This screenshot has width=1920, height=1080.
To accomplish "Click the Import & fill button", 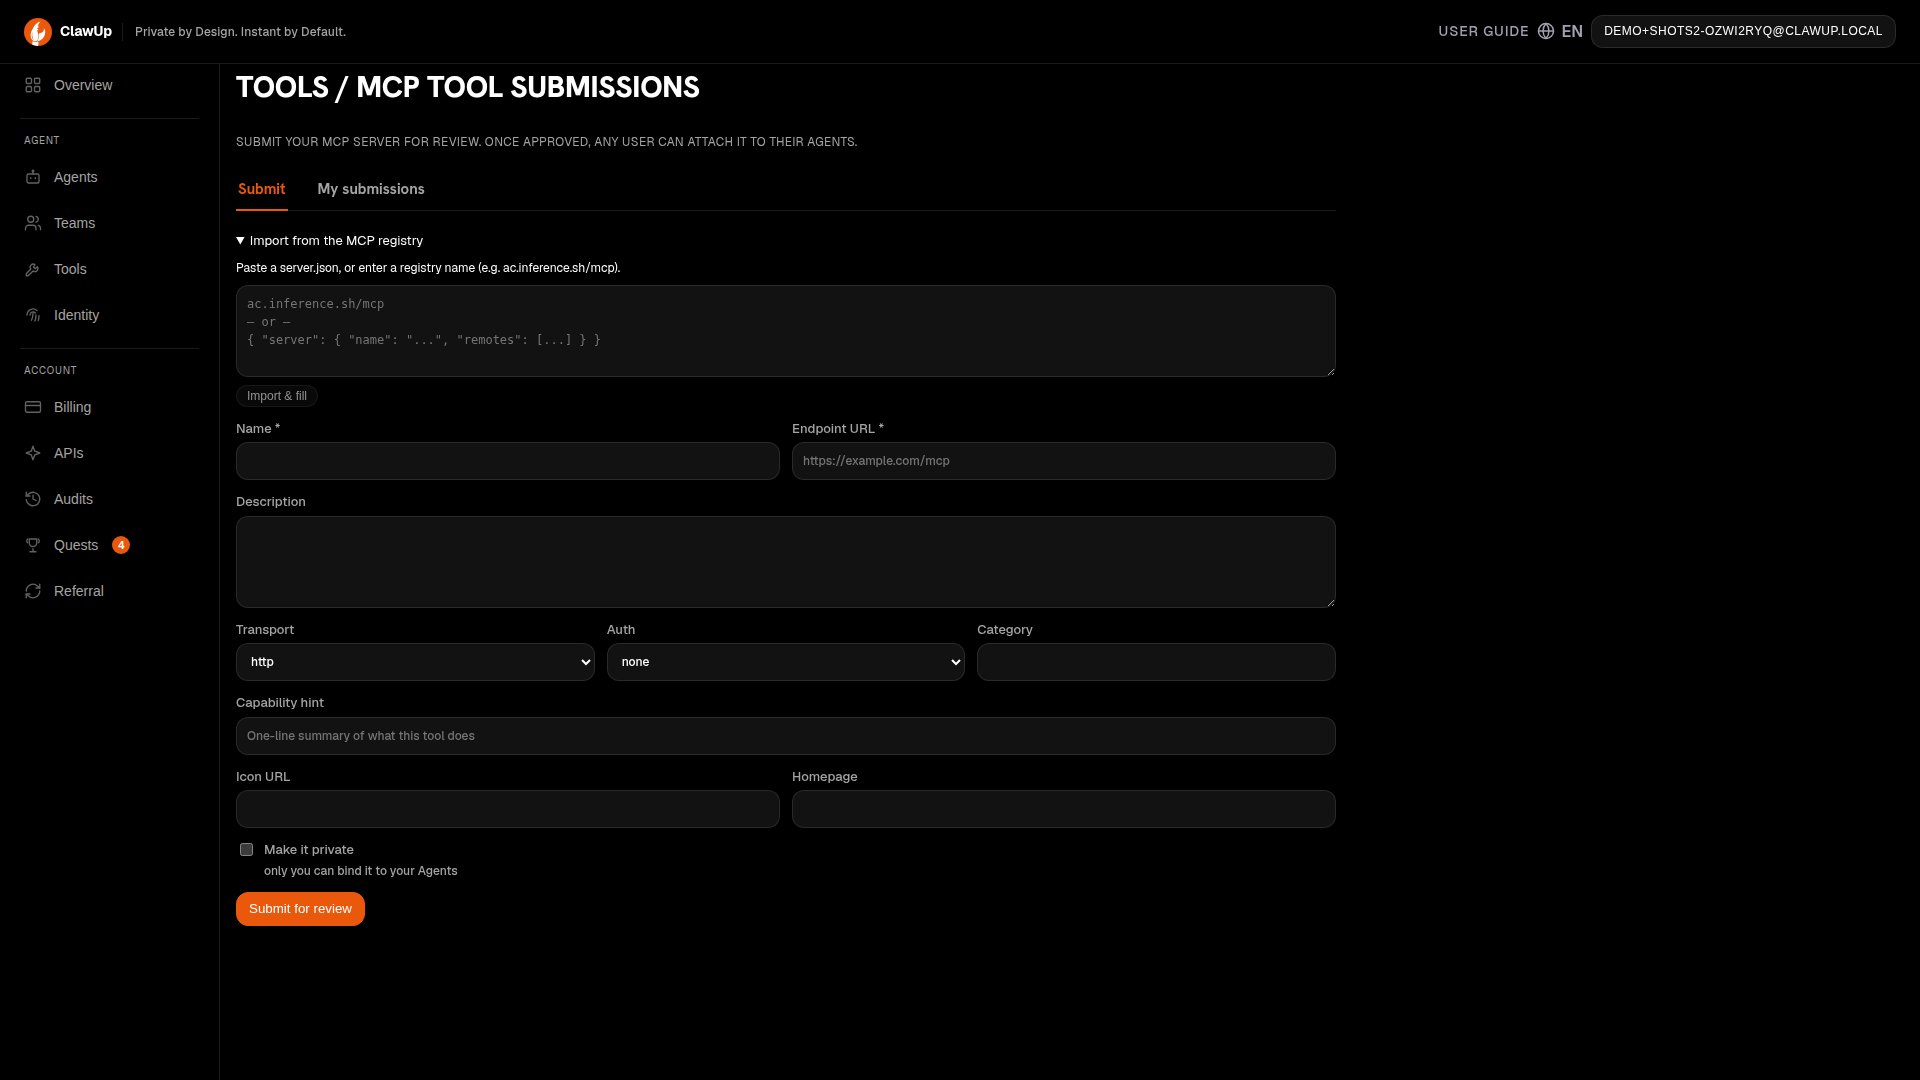I will click(x=277, y=396).
